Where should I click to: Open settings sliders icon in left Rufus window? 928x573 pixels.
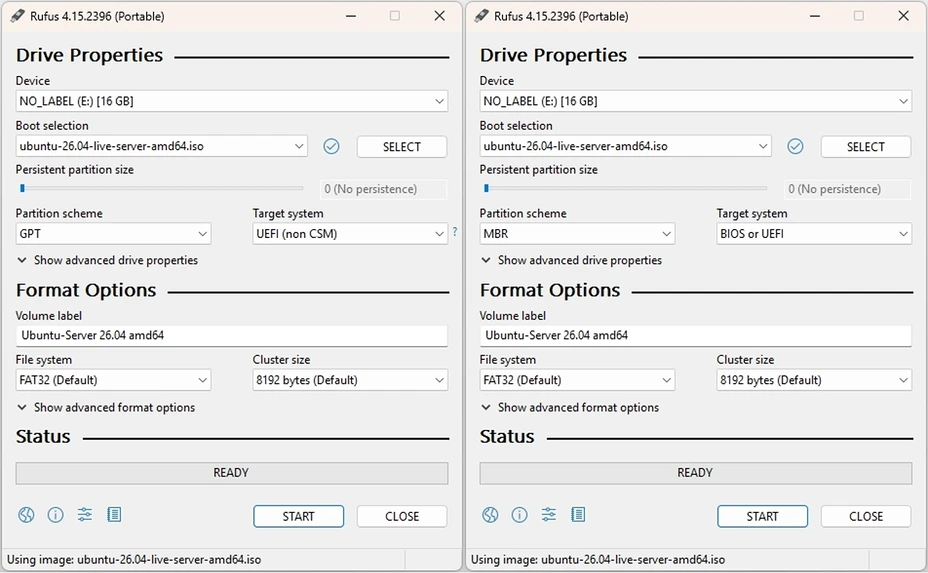(85, 514)
